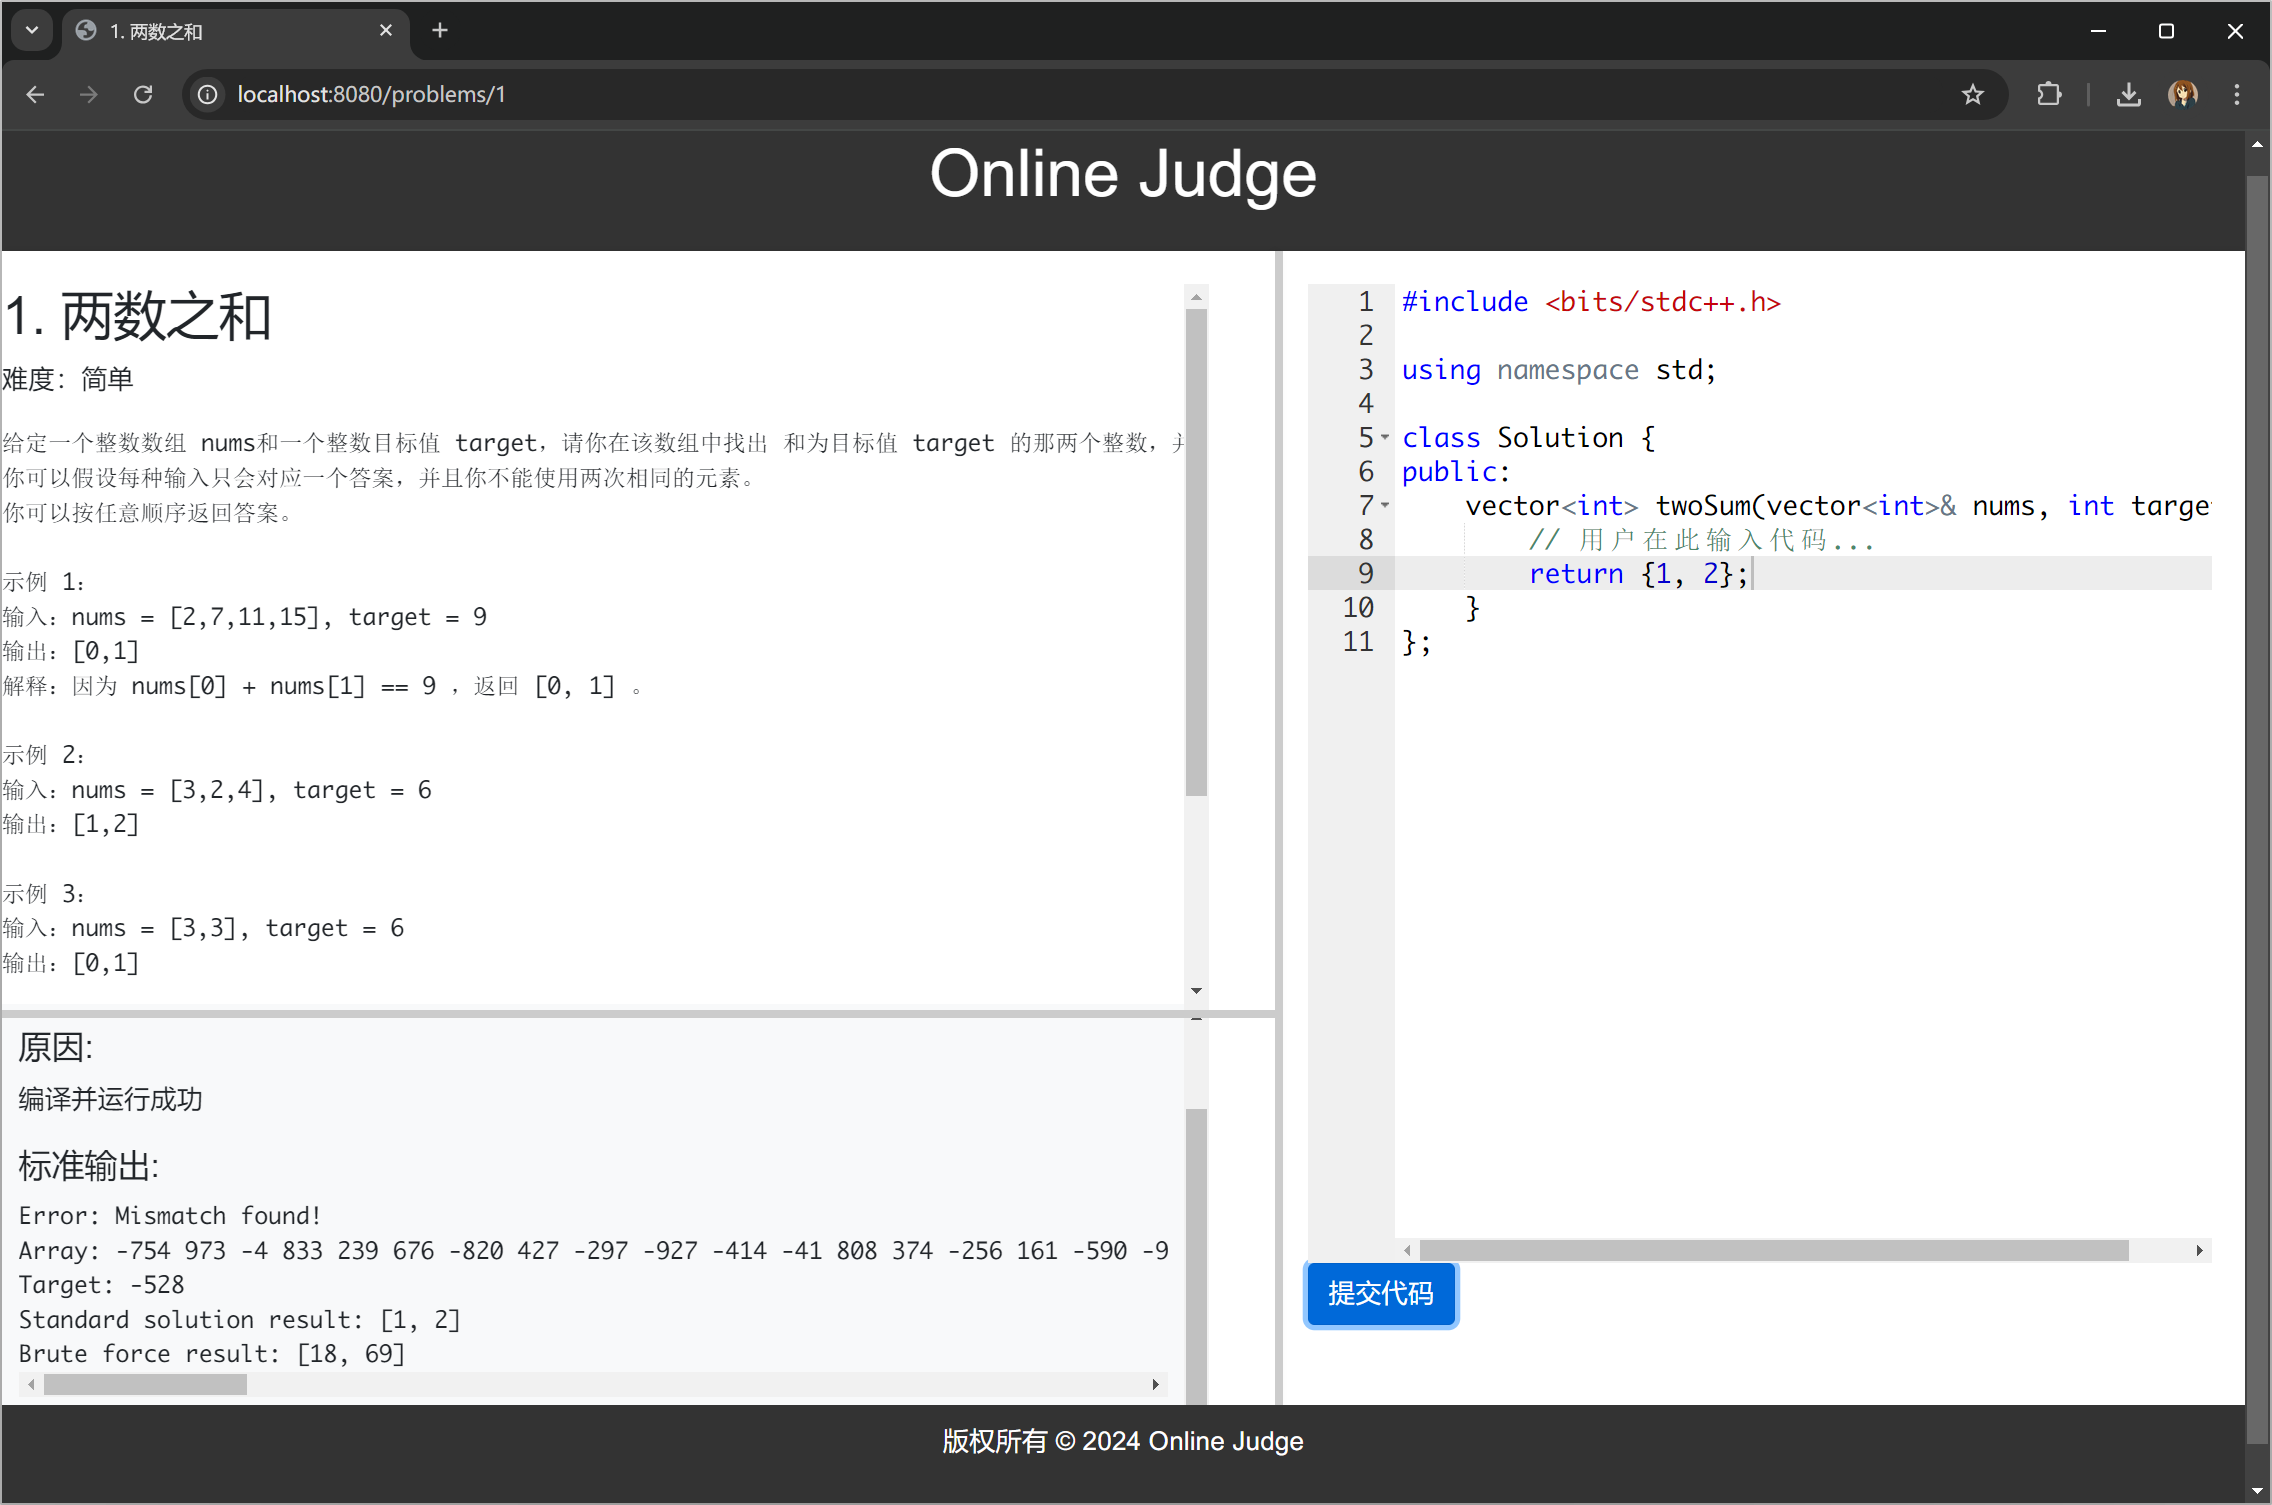Open the downloads icon in toolbar

tap(2128, 94)
